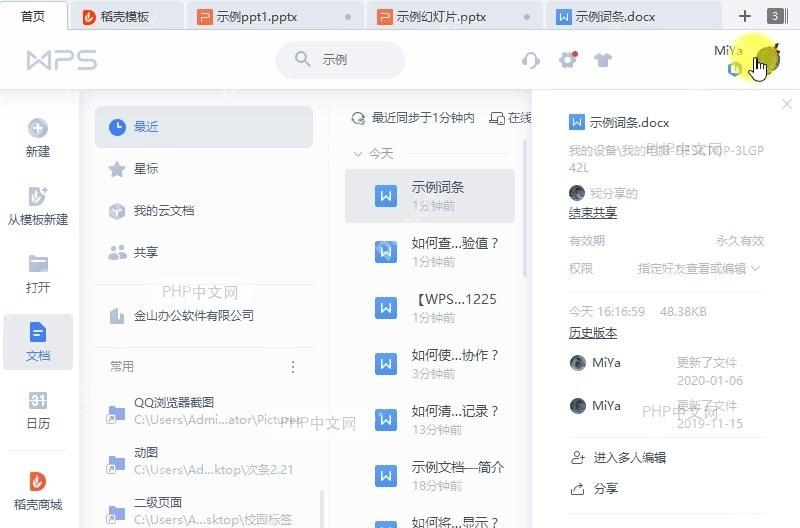Open 二级页面 folder shortcut

[204, 511]
